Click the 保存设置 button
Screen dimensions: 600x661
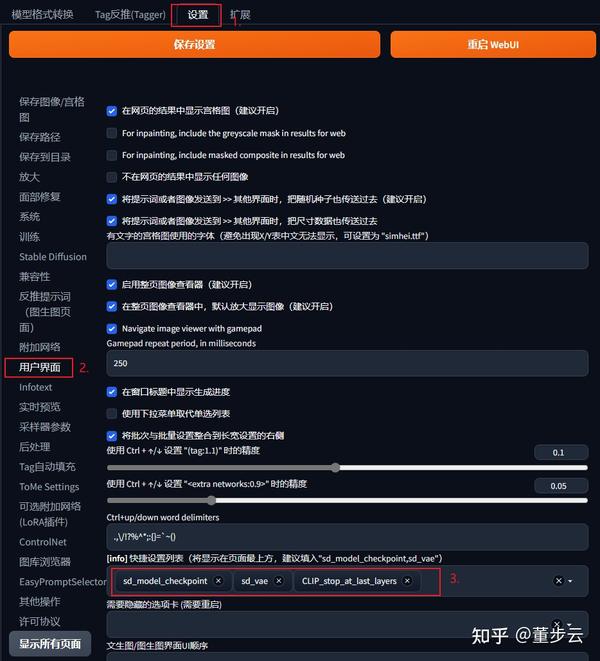(x=194, y=44)
